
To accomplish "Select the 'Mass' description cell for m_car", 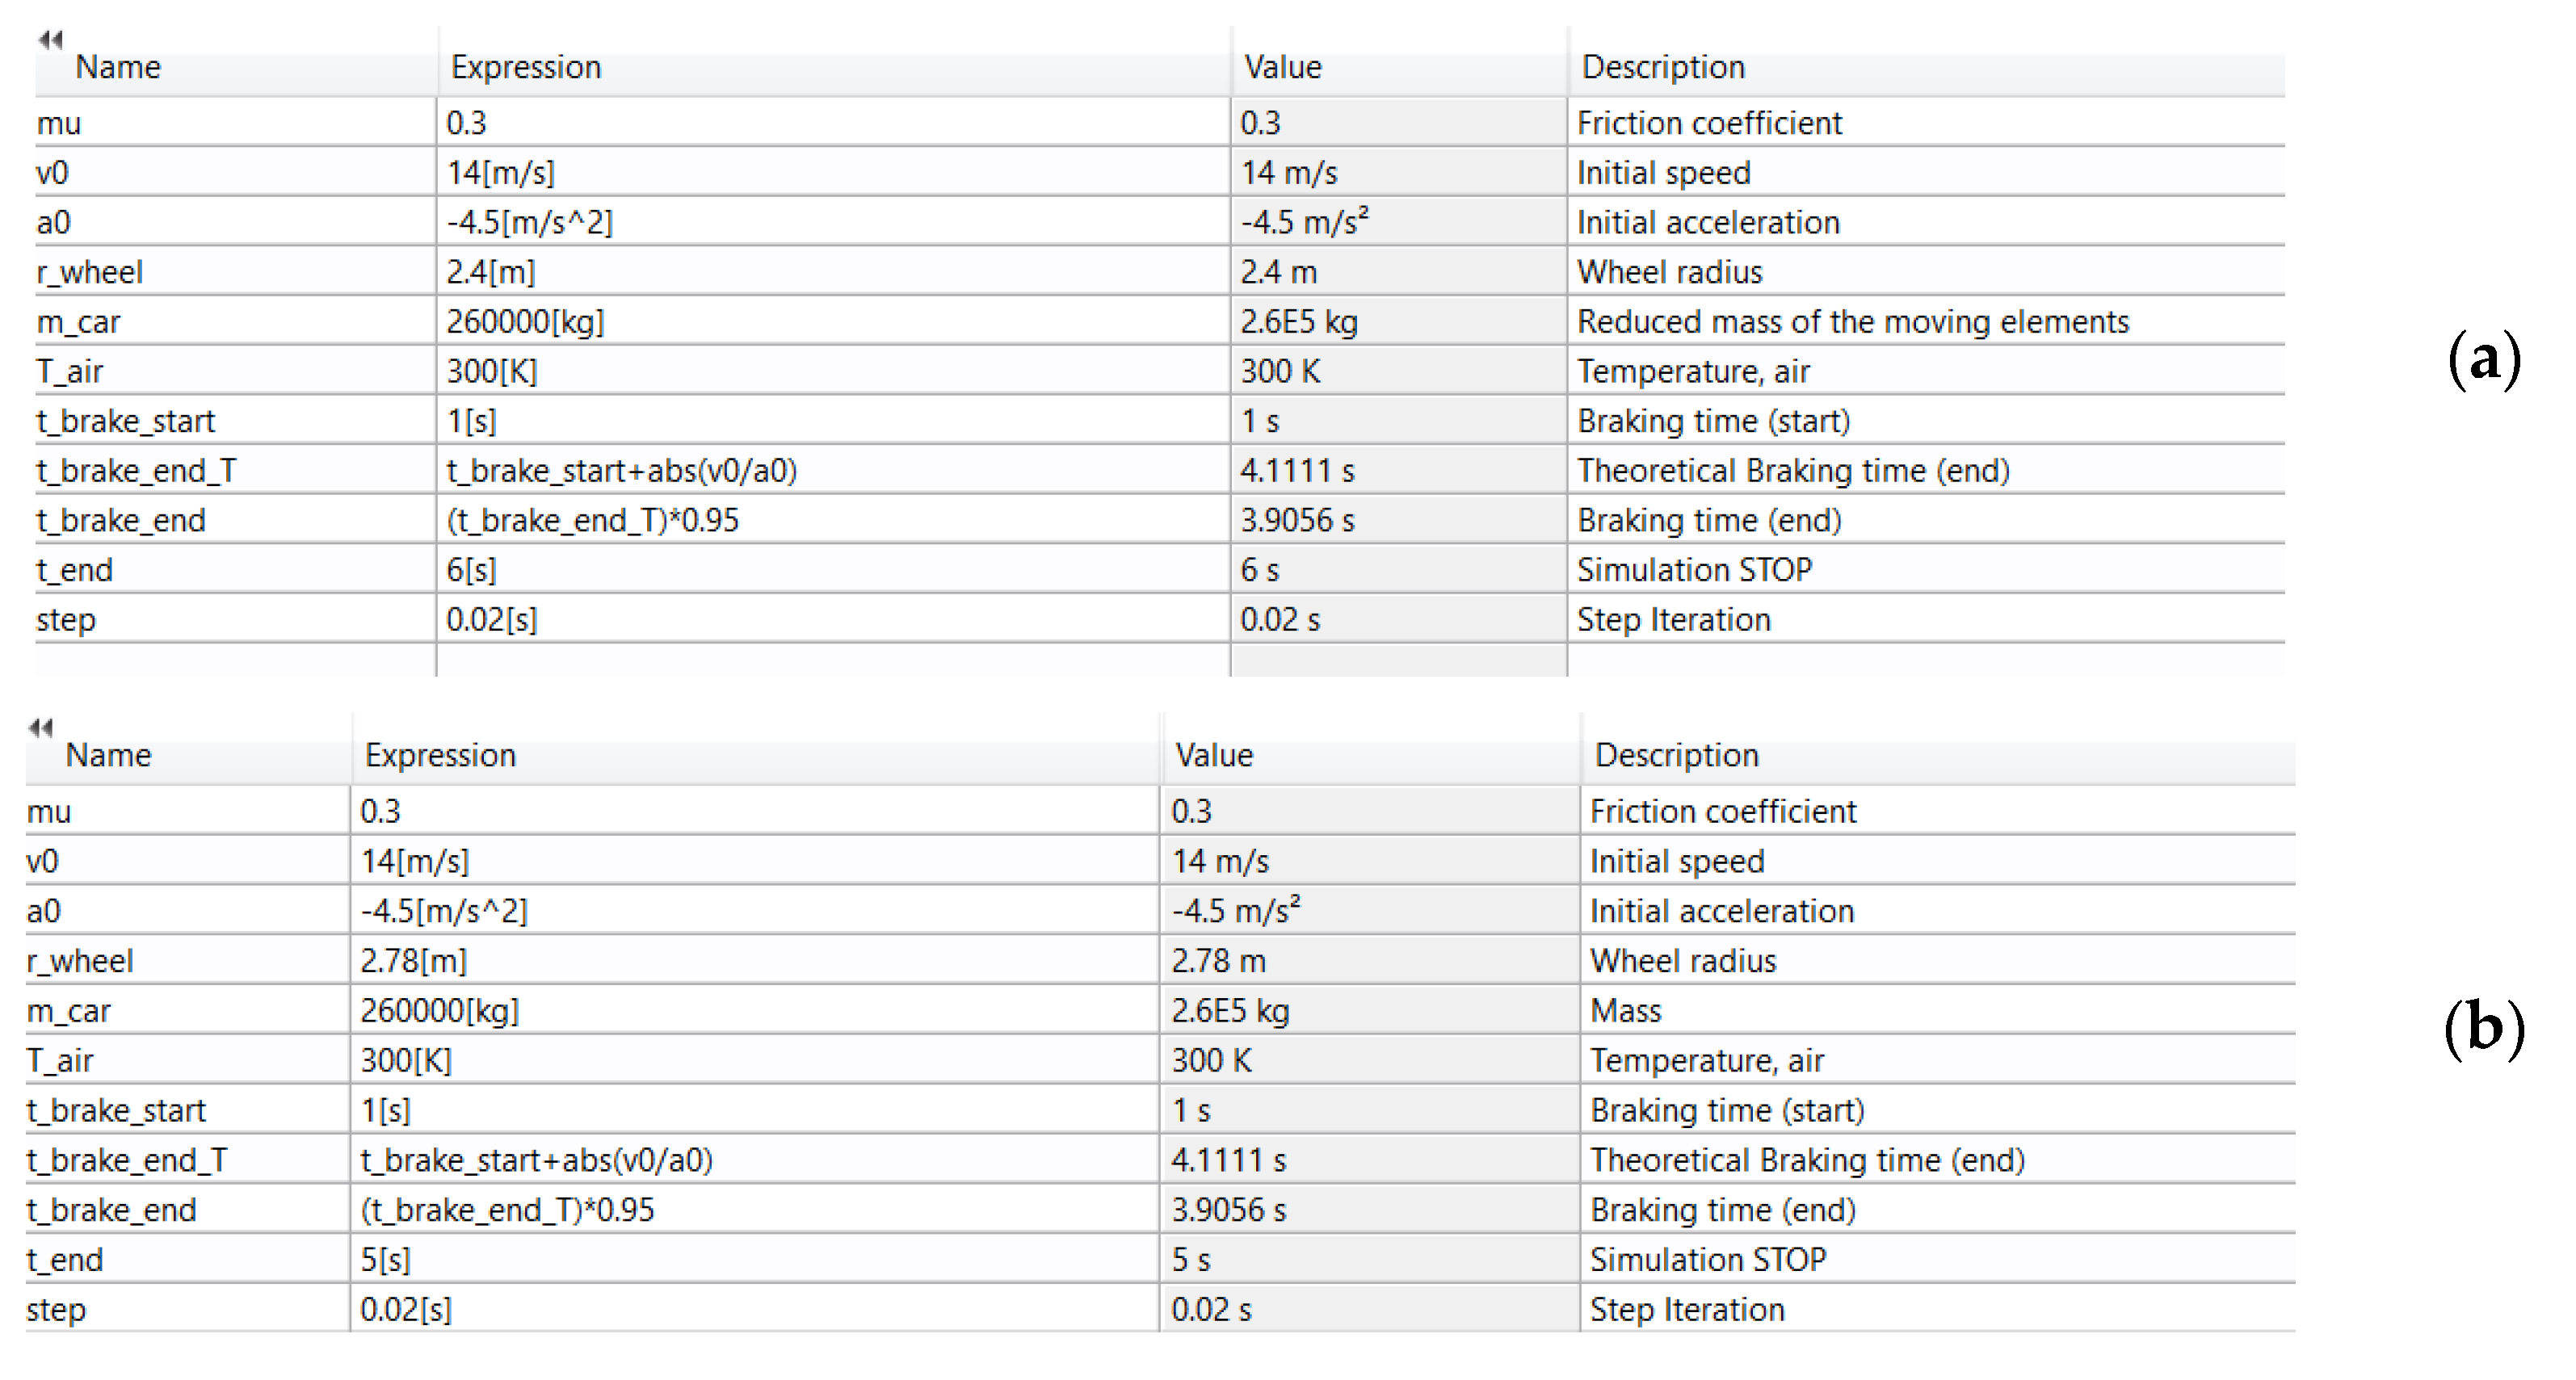I will coord(1625,1011).
